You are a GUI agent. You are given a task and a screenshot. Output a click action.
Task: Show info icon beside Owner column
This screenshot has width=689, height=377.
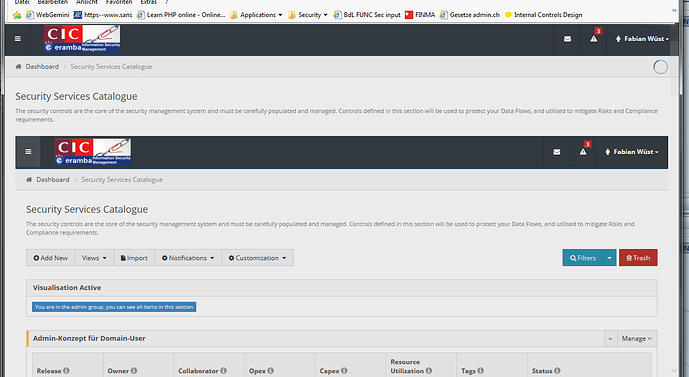(x=134, y=371)
